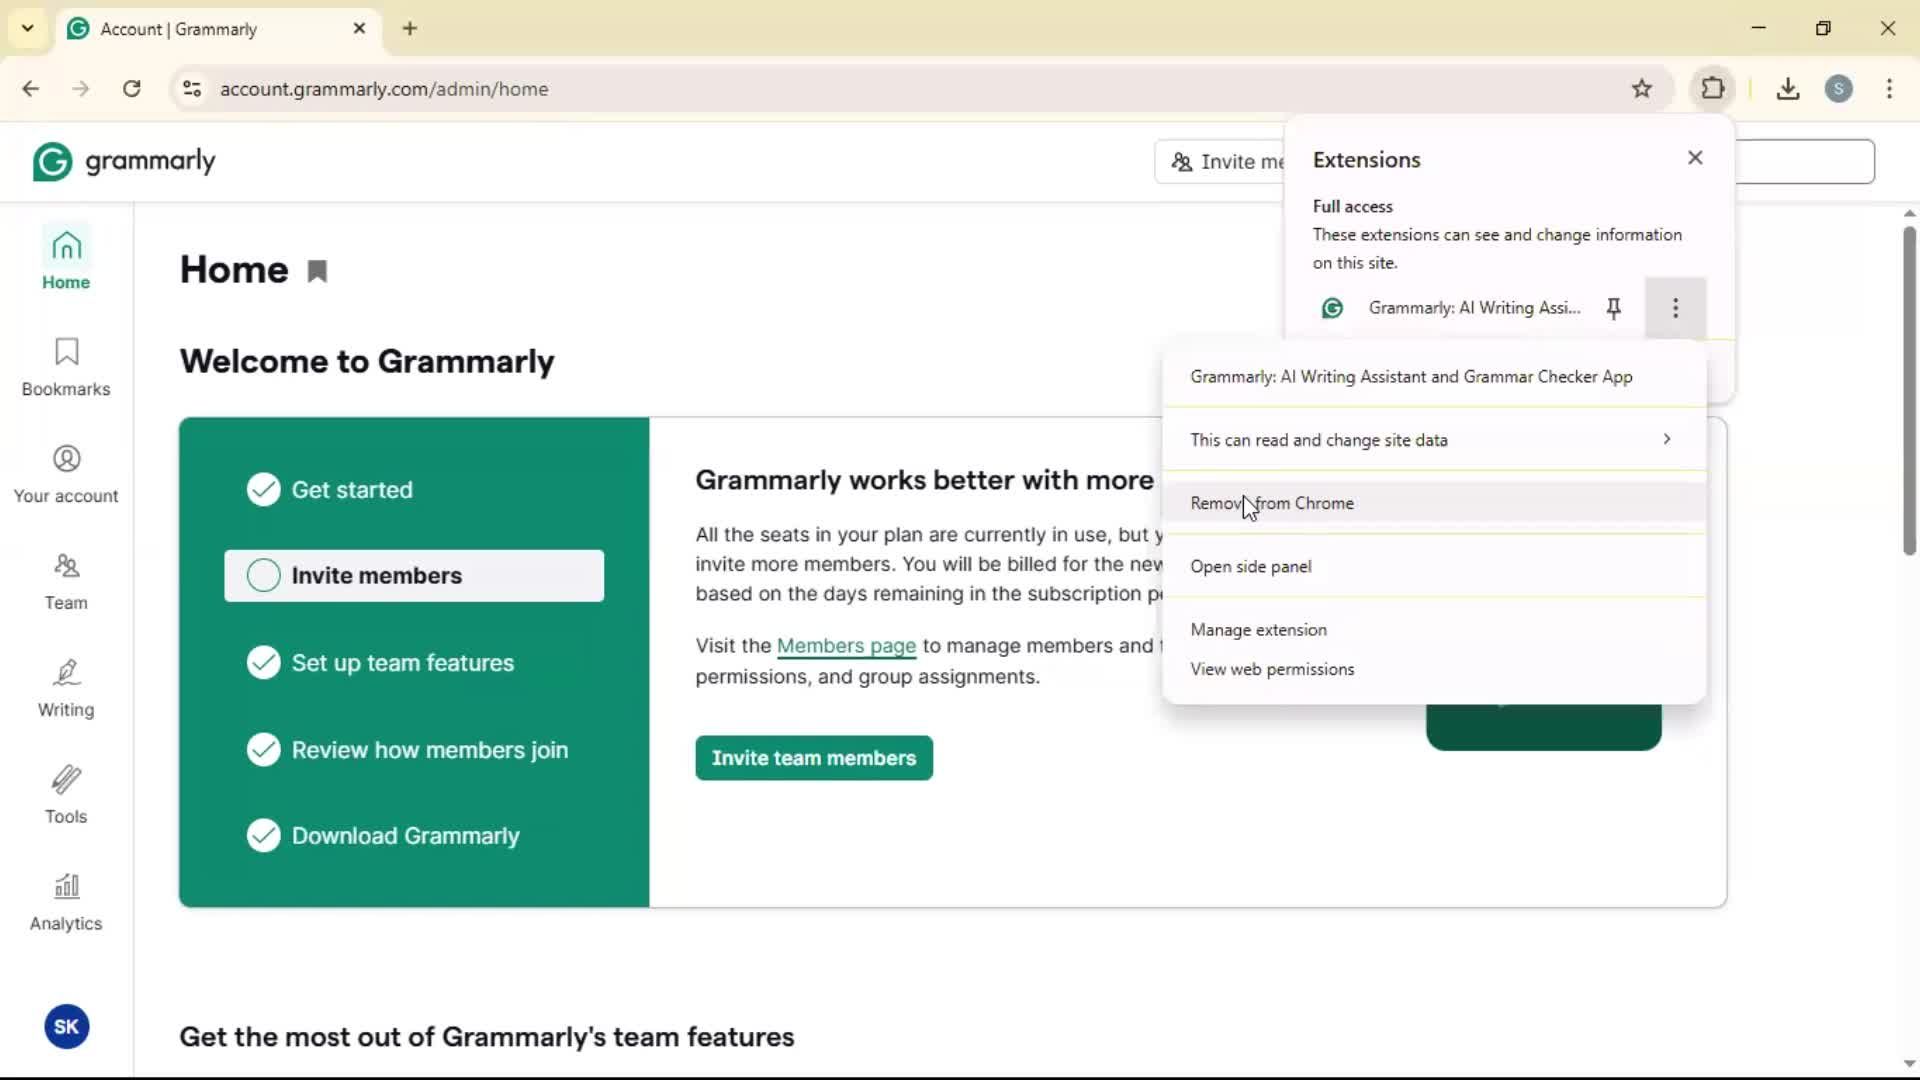Click the Extensions puzzle icon
Image resolution: width=1920 pixels, height=1080 pixels.
[1713, 89]
